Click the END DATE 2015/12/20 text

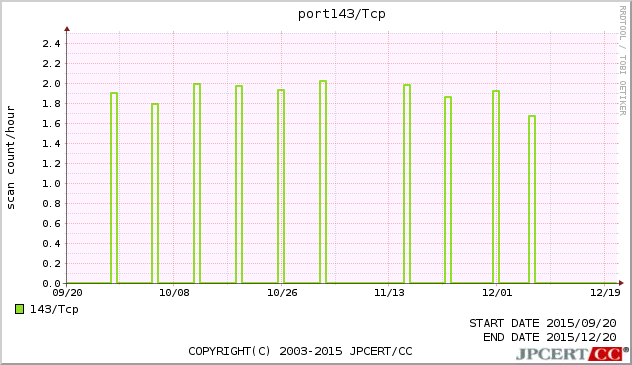tap(550, 337)
